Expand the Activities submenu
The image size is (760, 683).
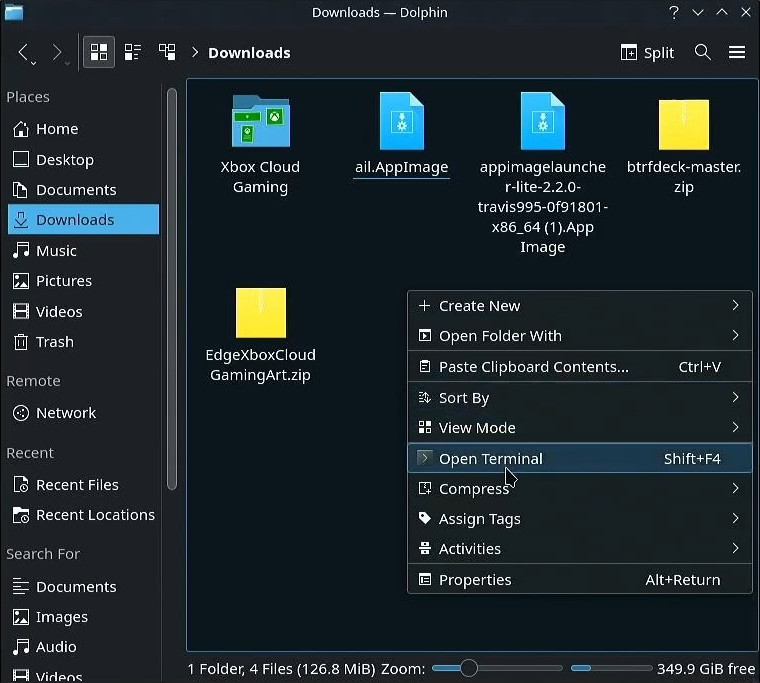point(580,549)
